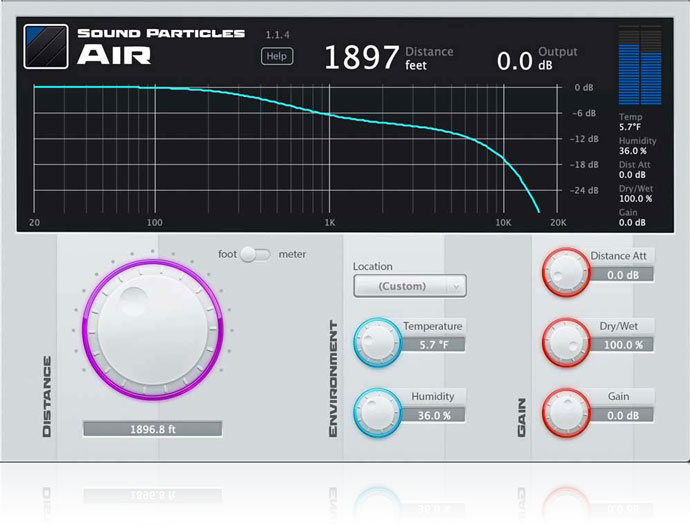Click the Dry/Wet 100.0 % value field
The height and width of the screenshot is (531, 690).
pos(623,344)
